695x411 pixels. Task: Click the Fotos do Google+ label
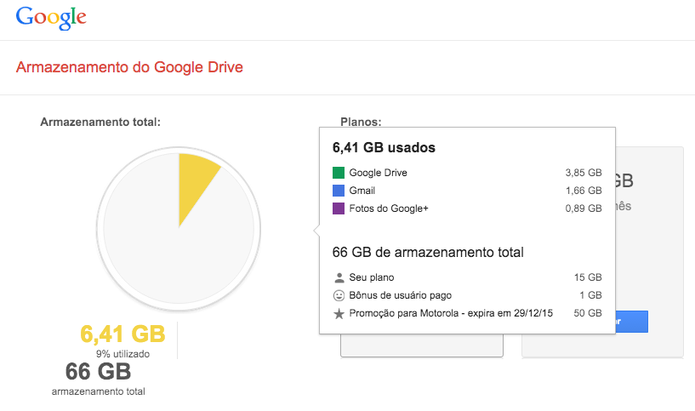click(389, 208)
